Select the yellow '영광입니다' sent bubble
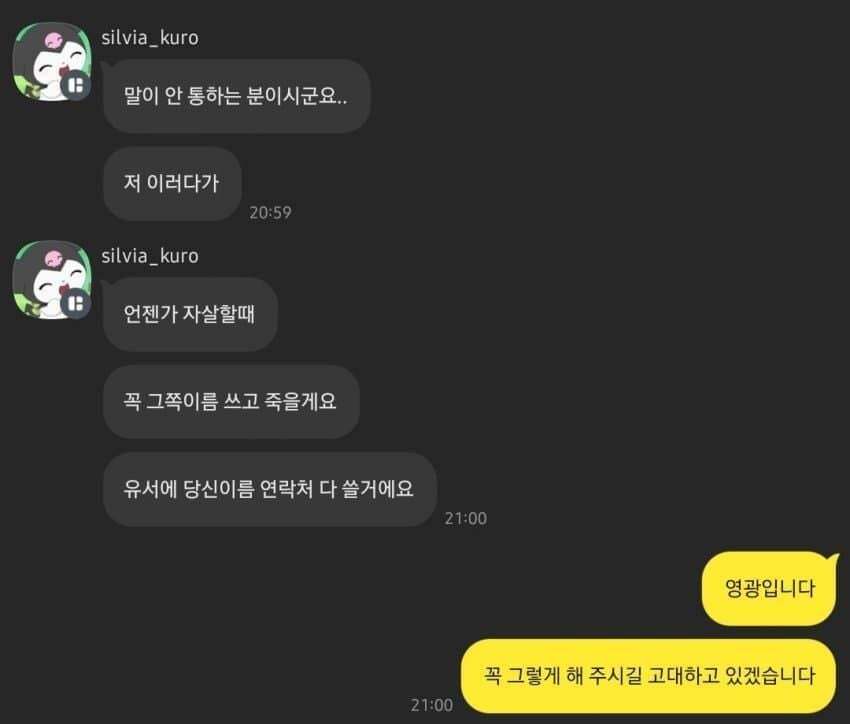The height and width of the screenshot is (724, 850). tap(769, 589)
